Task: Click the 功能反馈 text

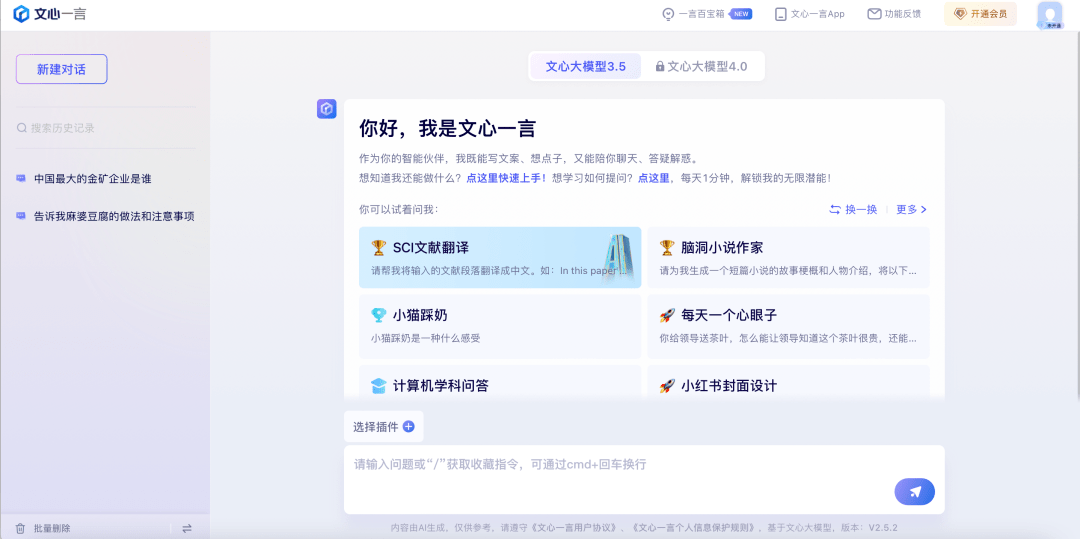Action: [x=903, y=14]
